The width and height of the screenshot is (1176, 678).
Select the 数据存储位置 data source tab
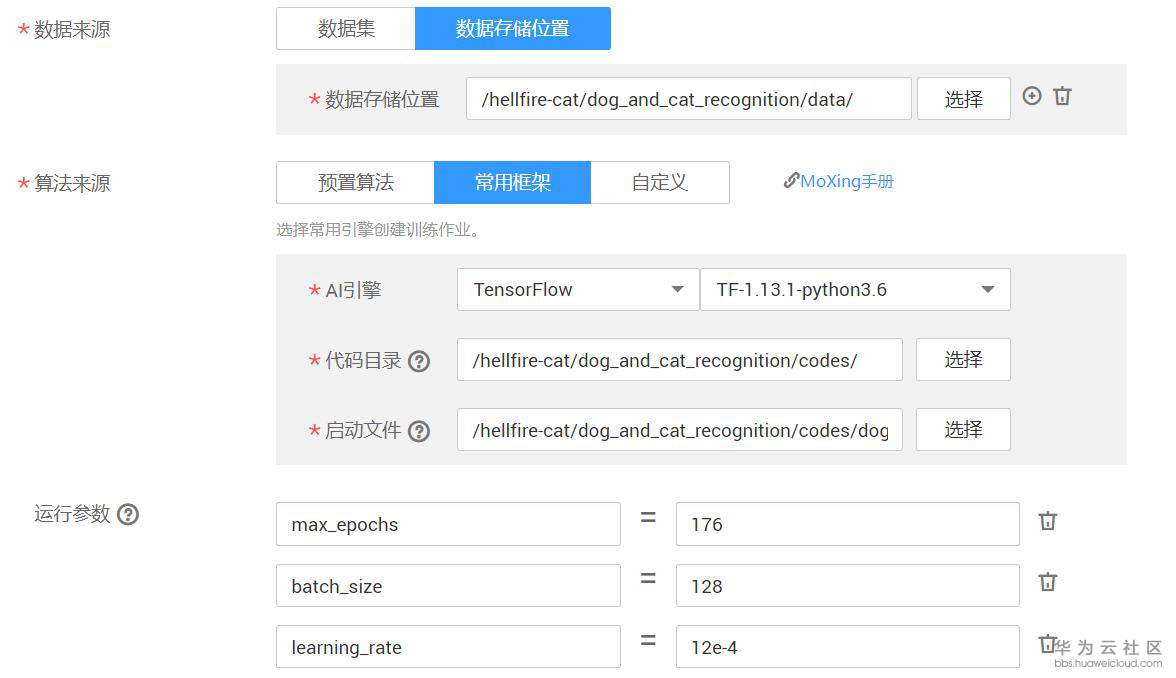tap(513, 28)
